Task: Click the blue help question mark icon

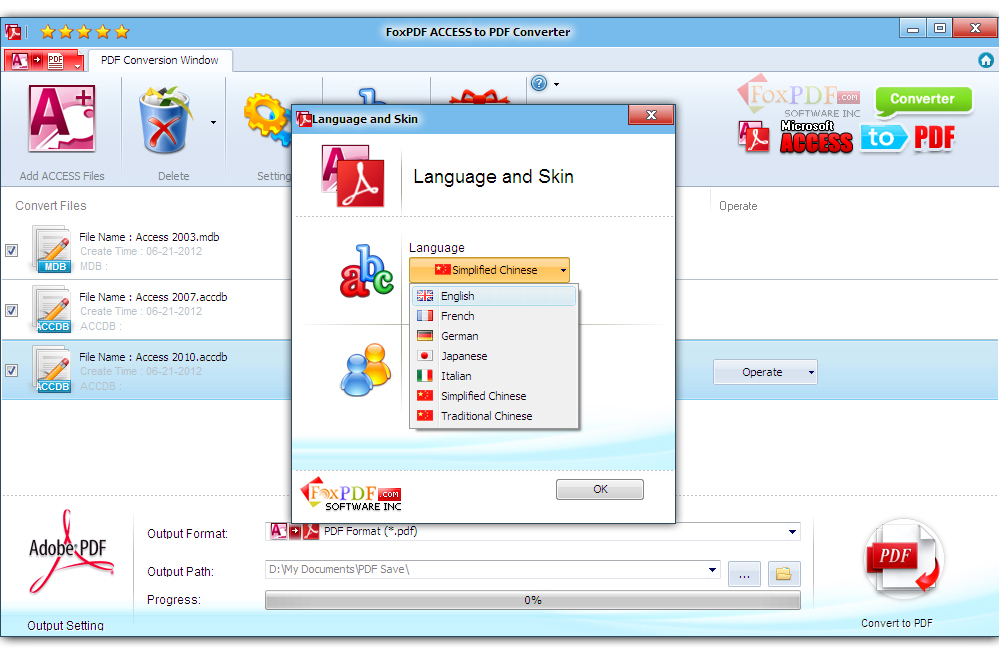Action: (x=539, y=83)
